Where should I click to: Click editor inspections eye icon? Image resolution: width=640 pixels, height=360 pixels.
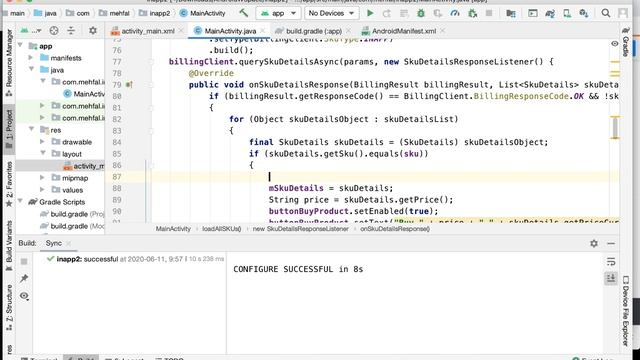[615, 44]
